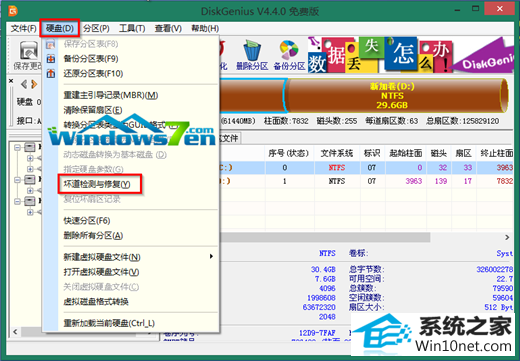Click the 磁头 column header

pyautogui.click(x=439, y=153)
